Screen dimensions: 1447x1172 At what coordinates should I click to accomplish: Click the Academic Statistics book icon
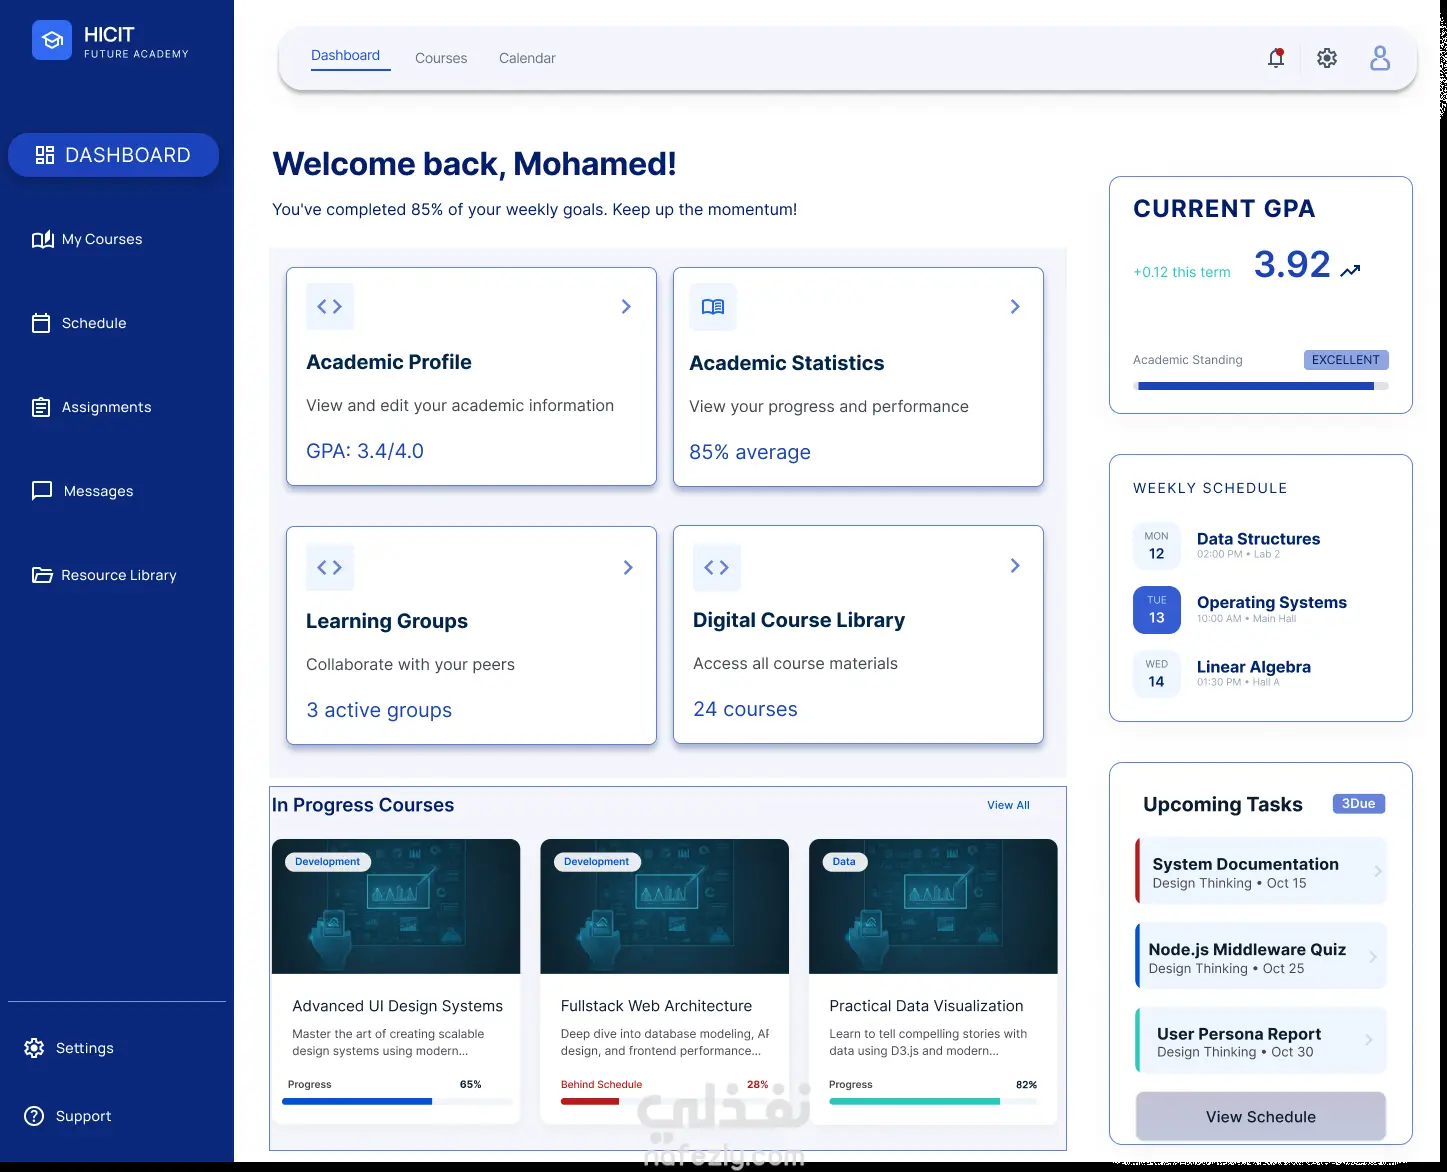point(713,307)
